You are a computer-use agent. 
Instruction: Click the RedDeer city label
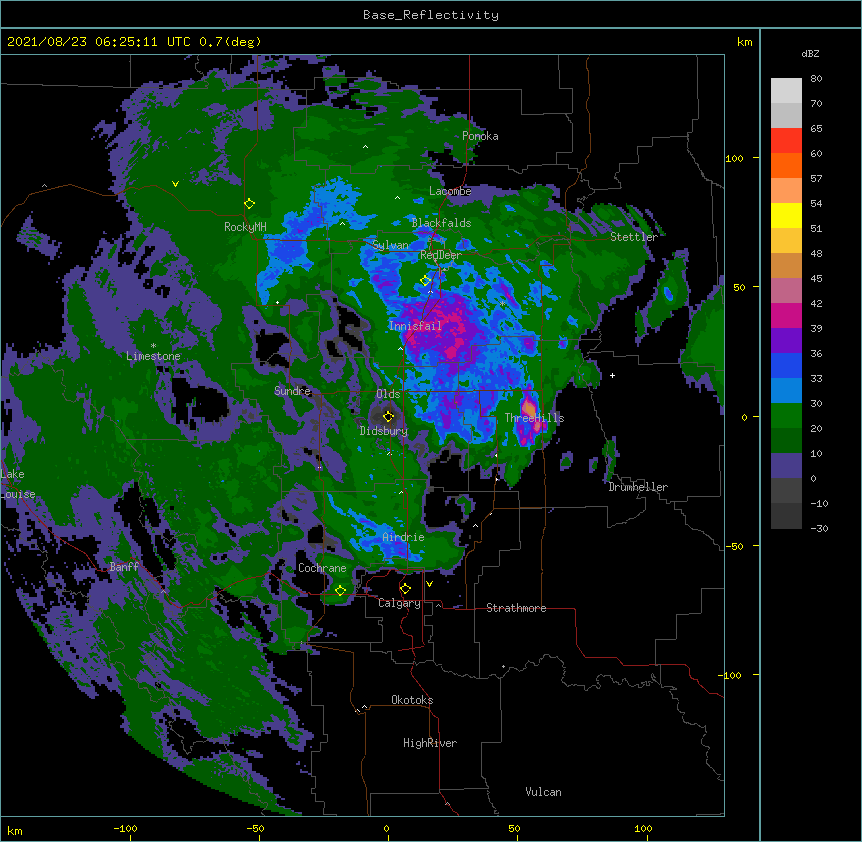(x=441, y=255)
